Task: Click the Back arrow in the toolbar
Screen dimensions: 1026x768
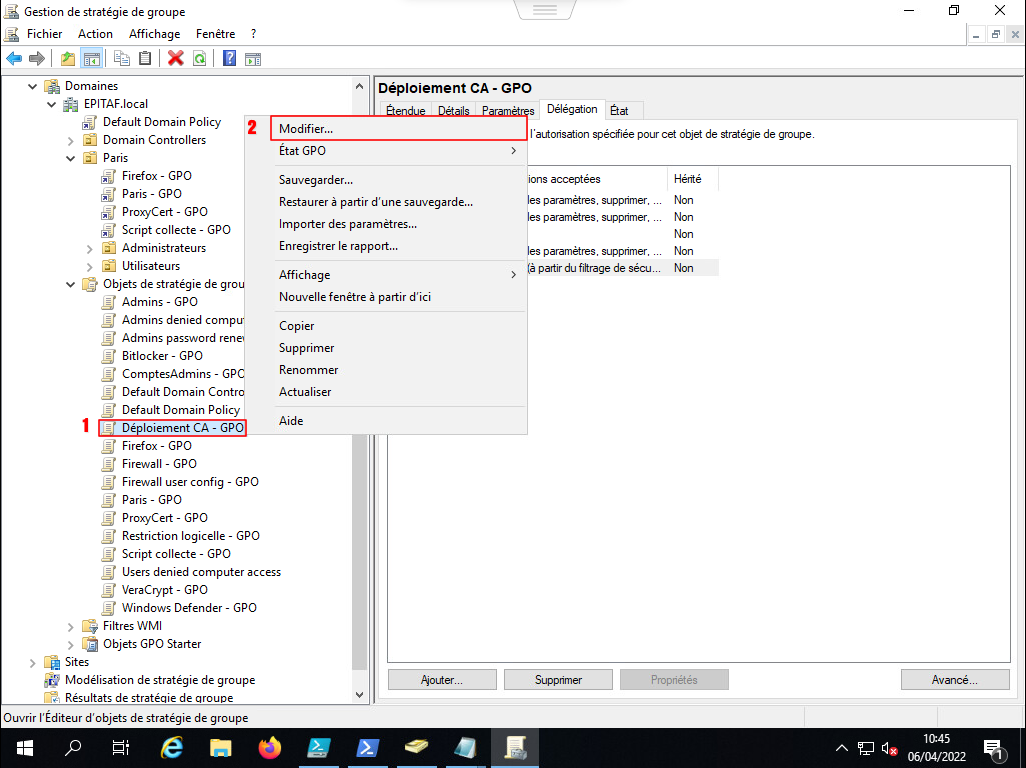Action: coord(14,58)
